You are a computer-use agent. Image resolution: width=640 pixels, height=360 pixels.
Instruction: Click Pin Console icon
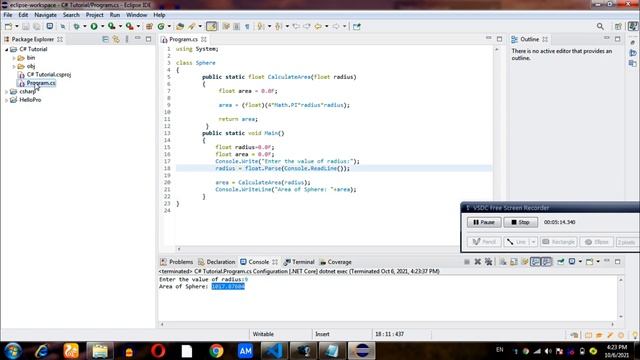click(561, 262)
